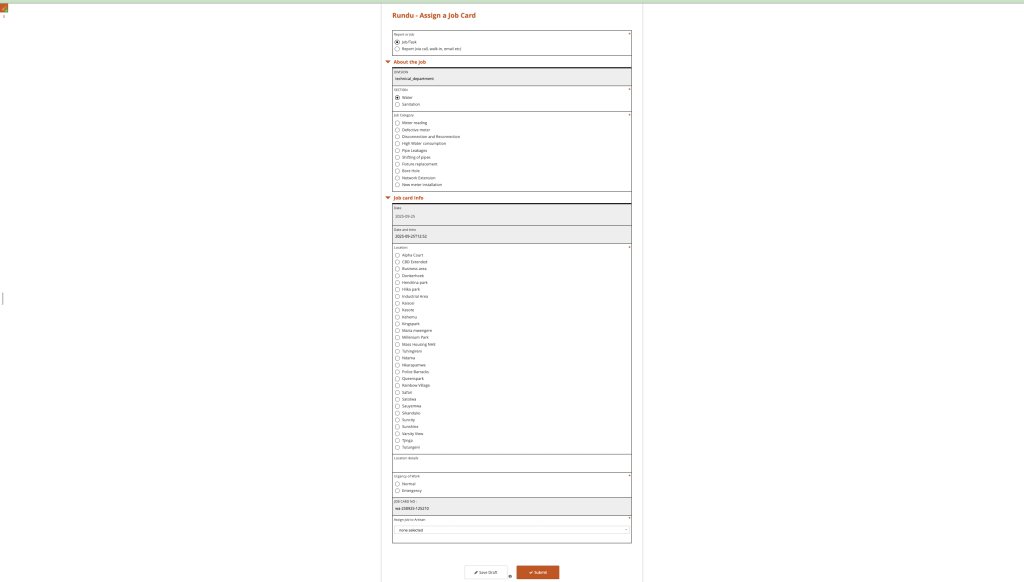Viewport: 1024px width, 582px height.
Task: Pick Bore Hole job category
Action: (397, 171)
